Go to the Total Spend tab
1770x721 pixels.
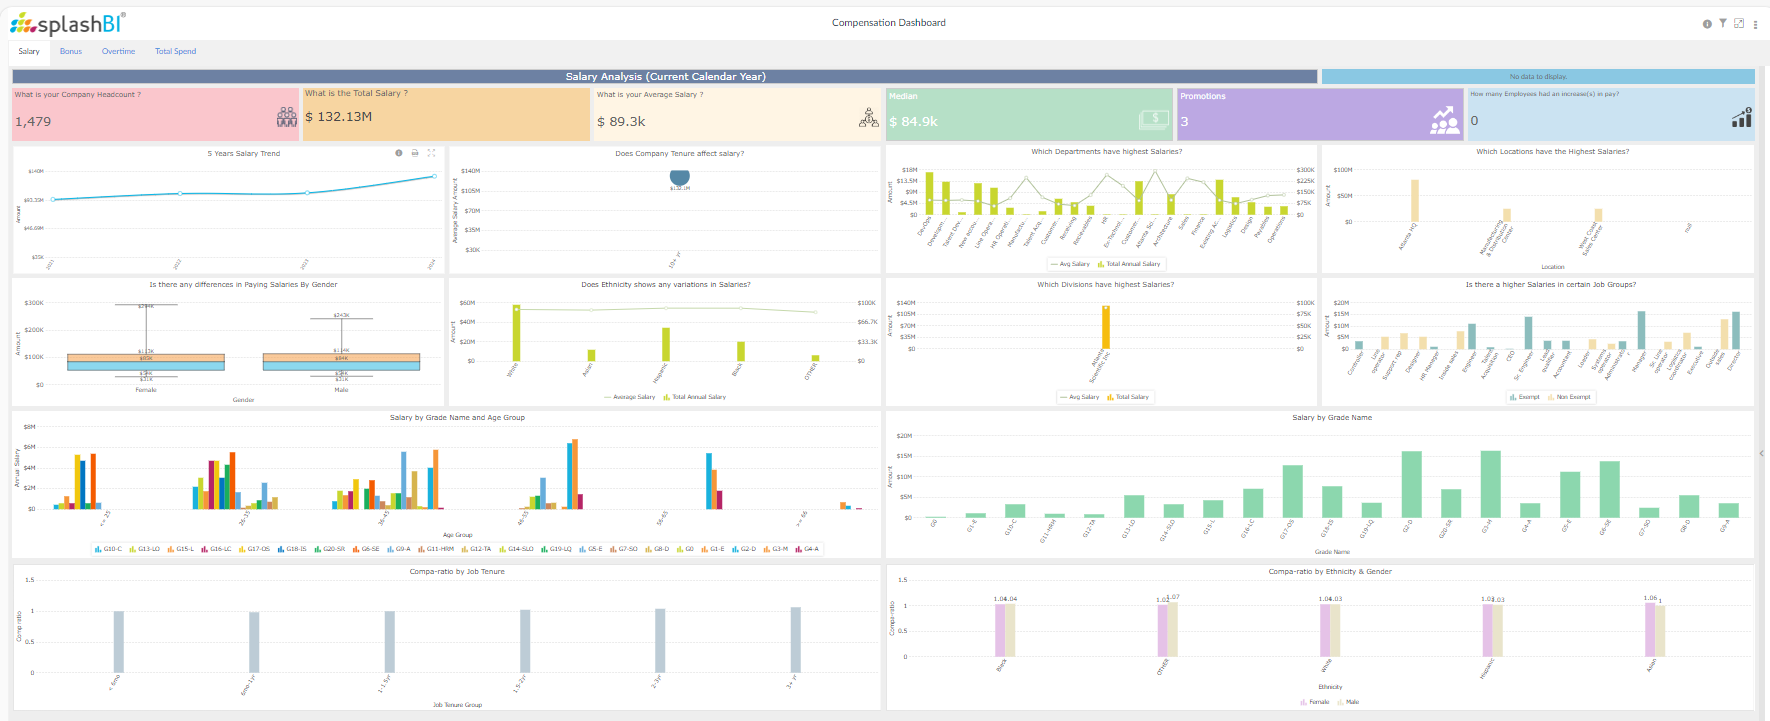click(175, 51)
